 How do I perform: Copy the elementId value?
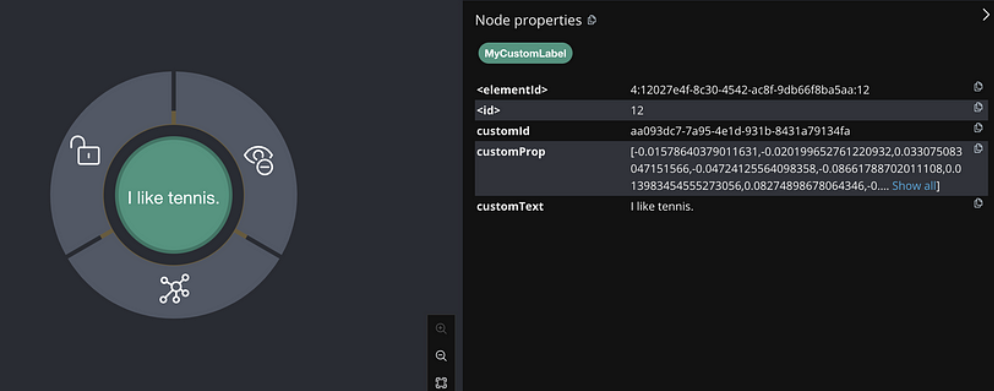pos(978,87)
